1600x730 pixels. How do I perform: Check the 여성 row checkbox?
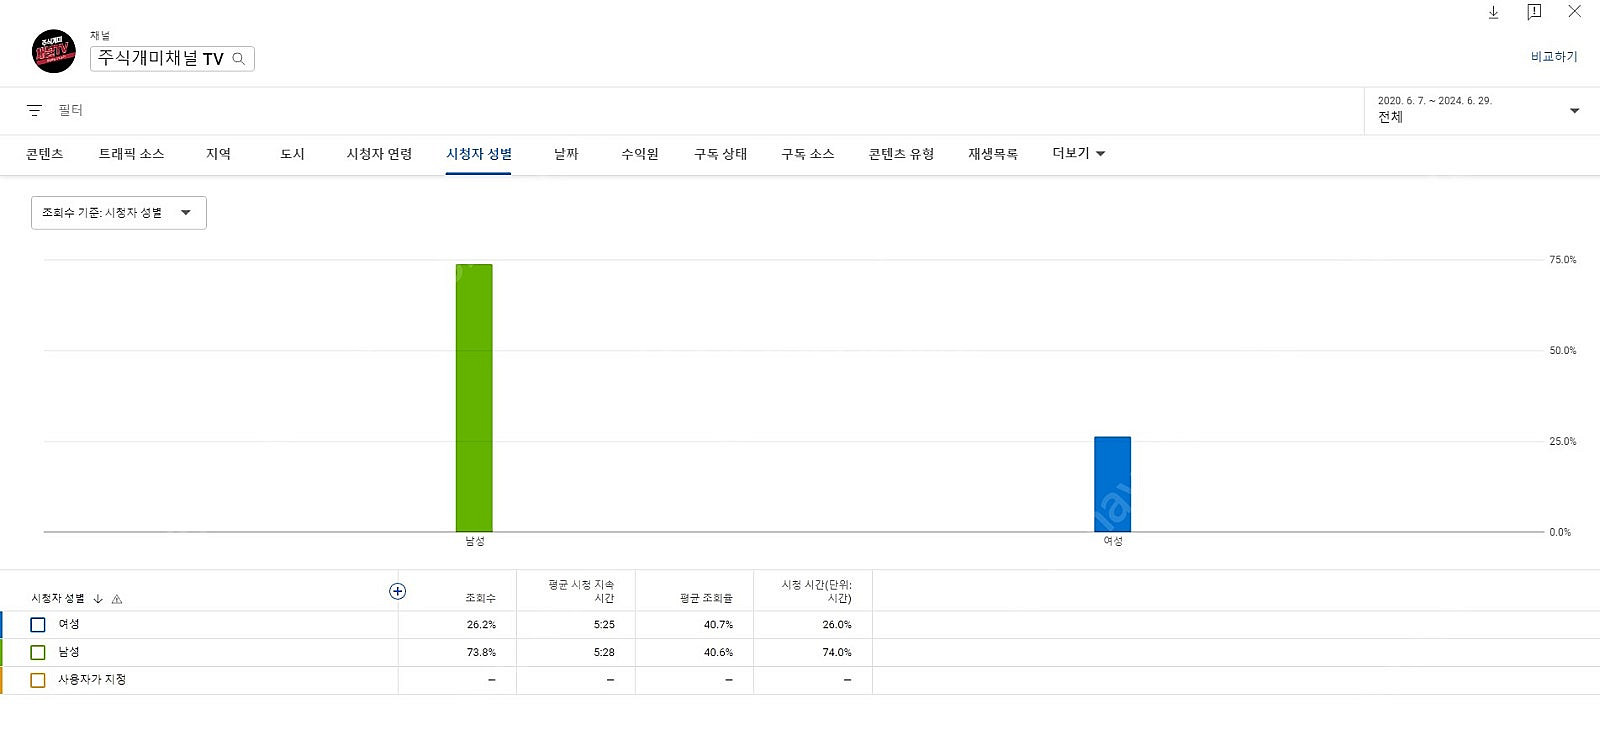[x=38, y=625]
